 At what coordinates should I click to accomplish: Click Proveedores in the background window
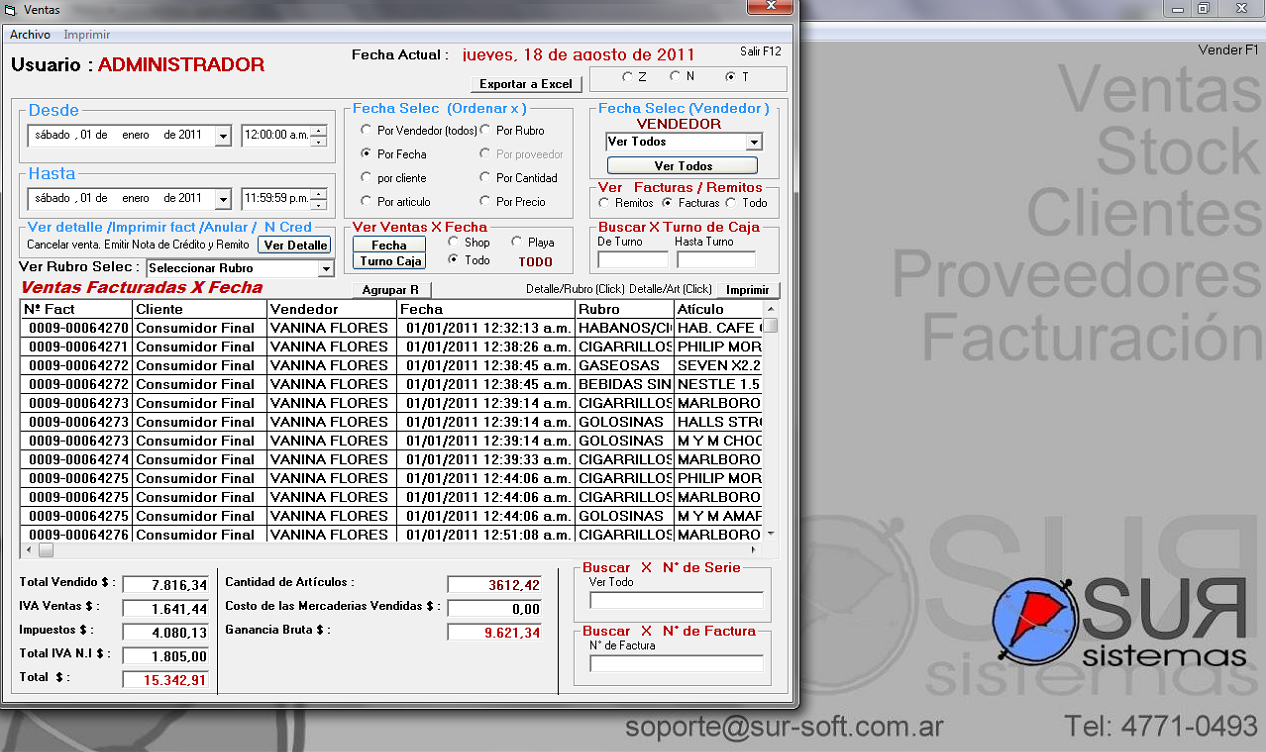click(1076, 274)
